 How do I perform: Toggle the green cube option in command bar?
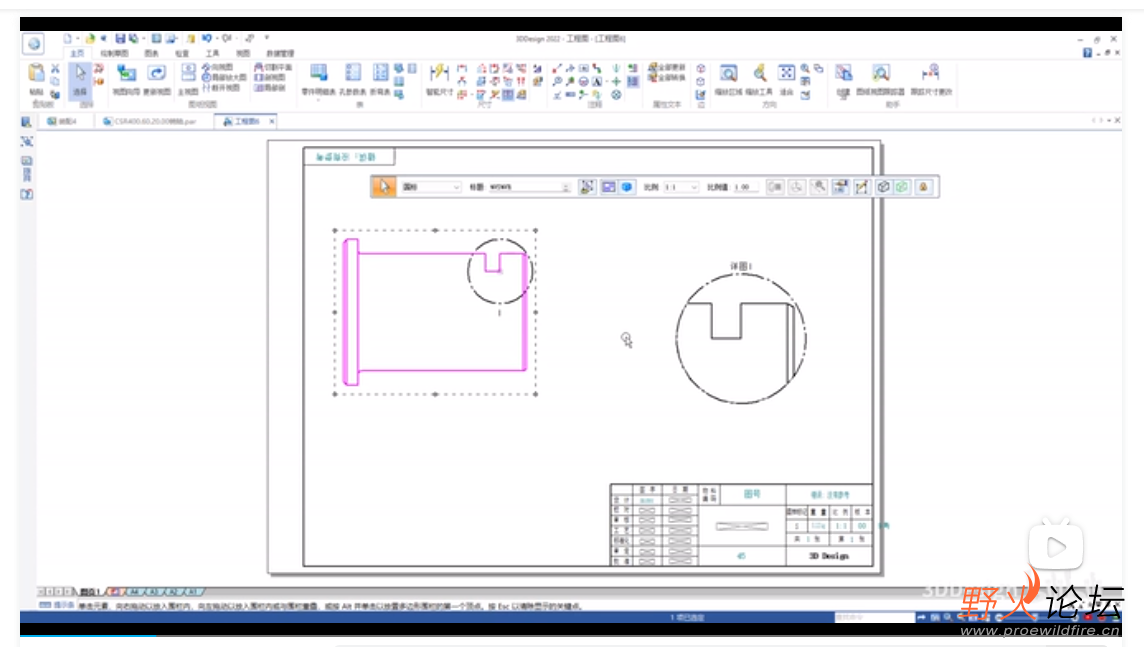click(x=903, y=187)
